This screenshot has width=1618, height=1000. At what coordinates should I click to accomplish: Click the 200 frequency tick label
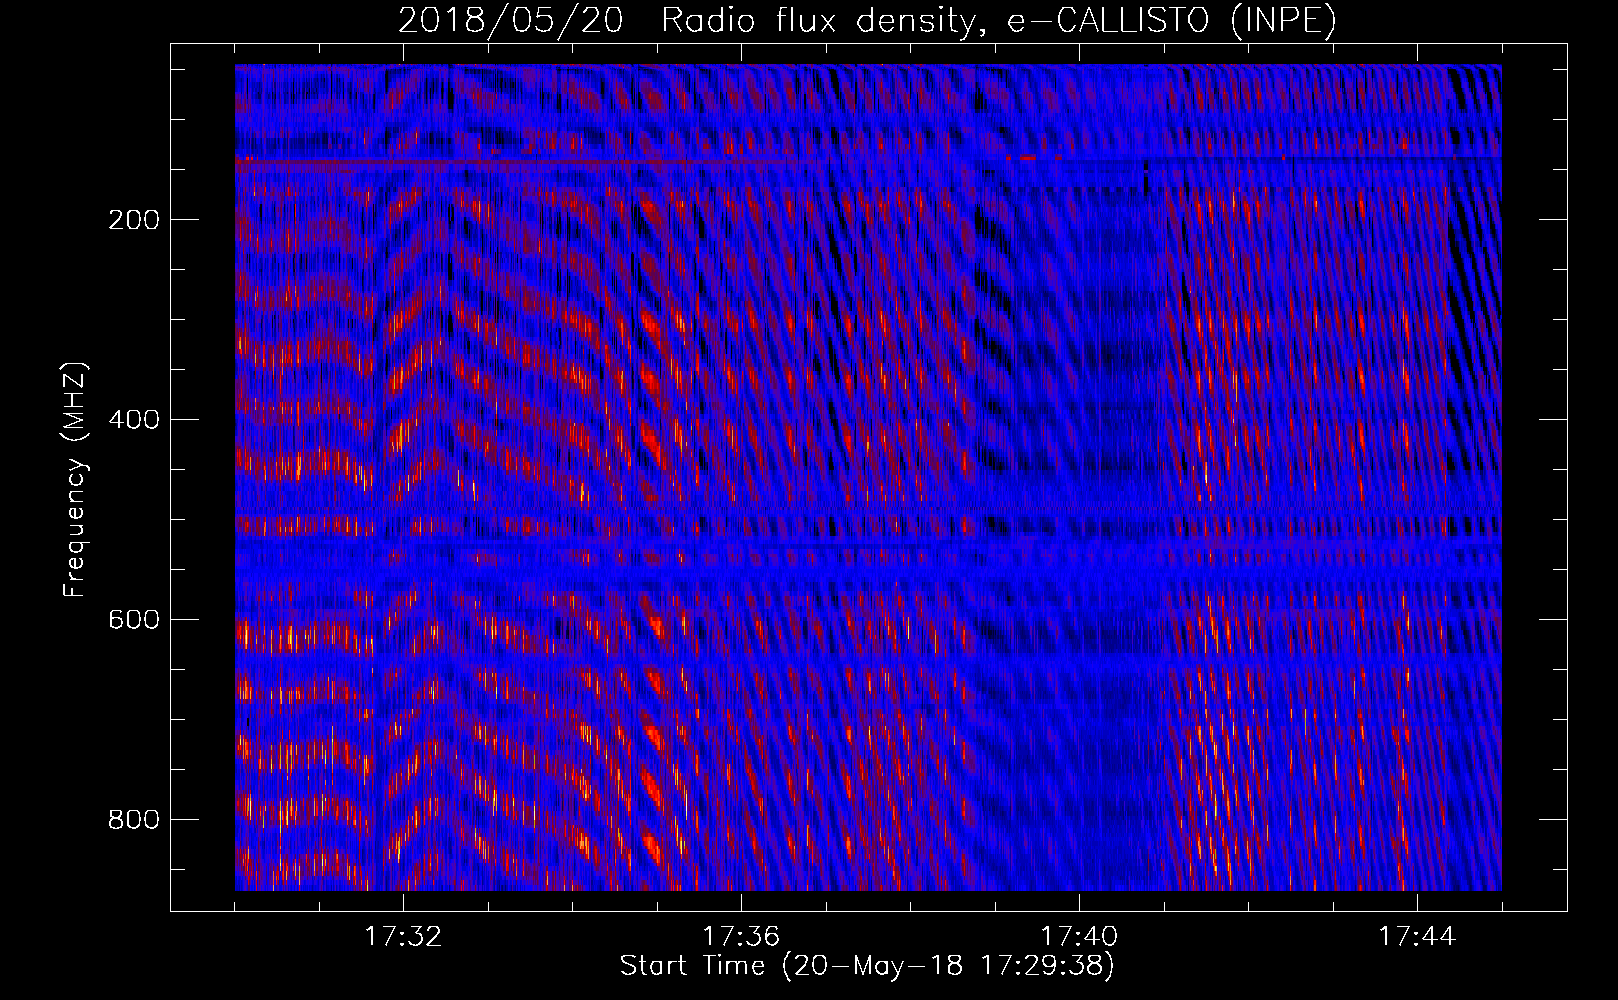pyautogui.click(x=134, y=220)
